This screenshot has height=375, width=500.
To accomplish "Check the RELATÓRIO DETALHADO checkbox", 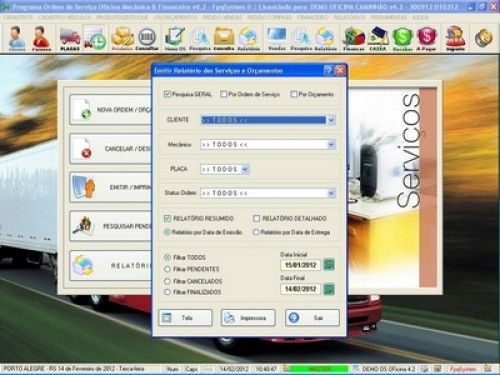I will click(256, 218).
